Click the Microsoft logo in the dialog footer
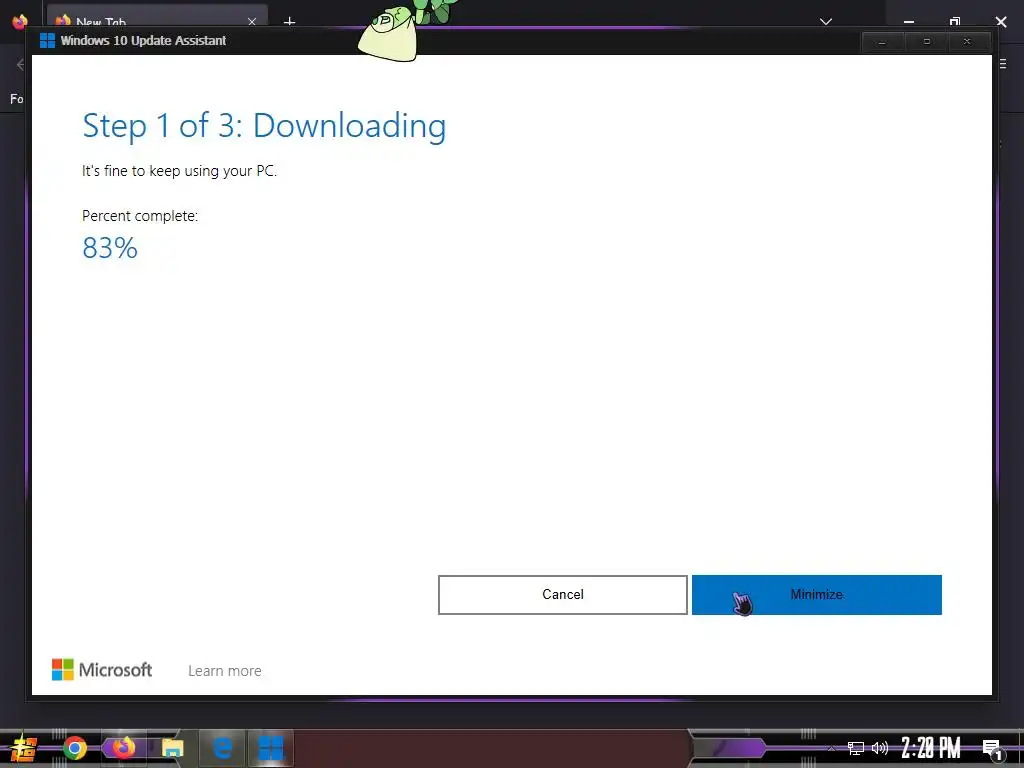This screenshot has height=768, width=1024. 102,669
